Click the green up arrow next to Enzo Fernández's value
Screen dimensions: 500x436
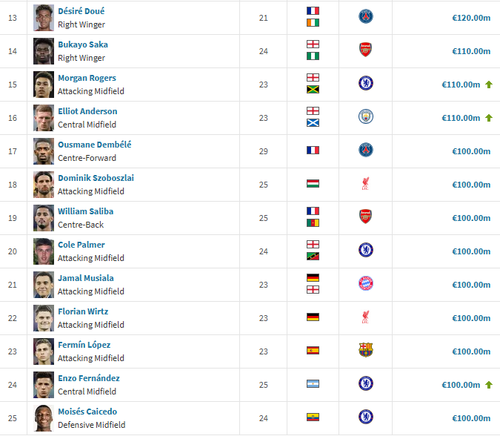[x=489, y=385]
